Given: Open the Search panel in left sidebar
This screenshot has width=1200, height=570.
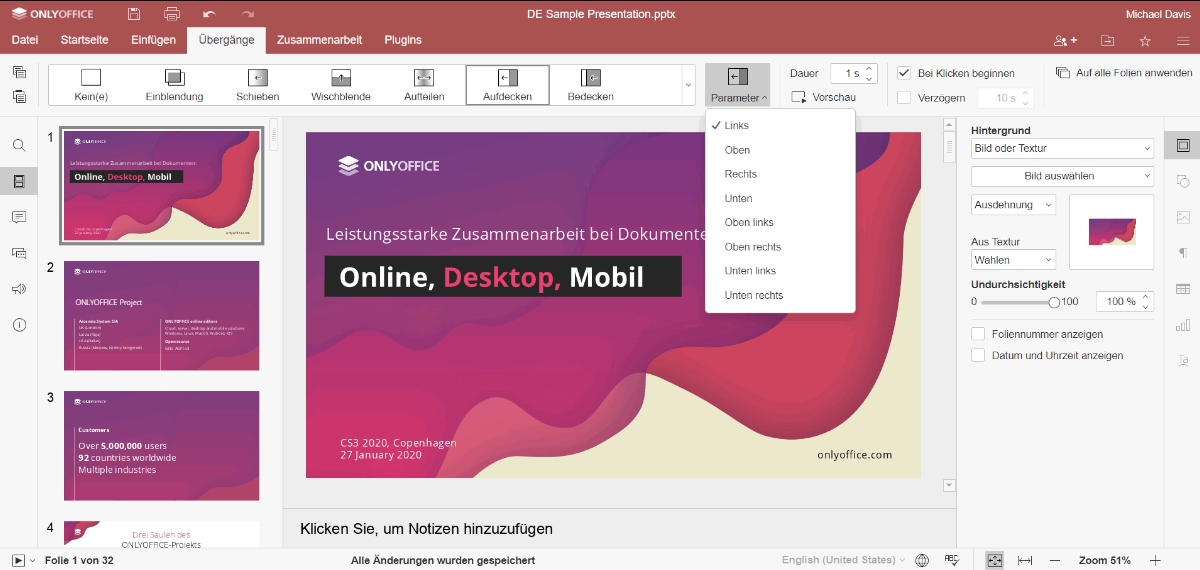Looking at the screenshot, I should pyautogui.click(x=19, y=145).
